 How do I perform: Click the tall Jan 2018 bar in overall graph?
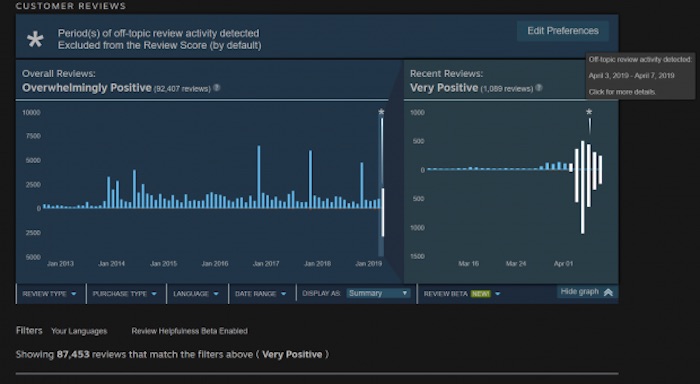point(310,179)
